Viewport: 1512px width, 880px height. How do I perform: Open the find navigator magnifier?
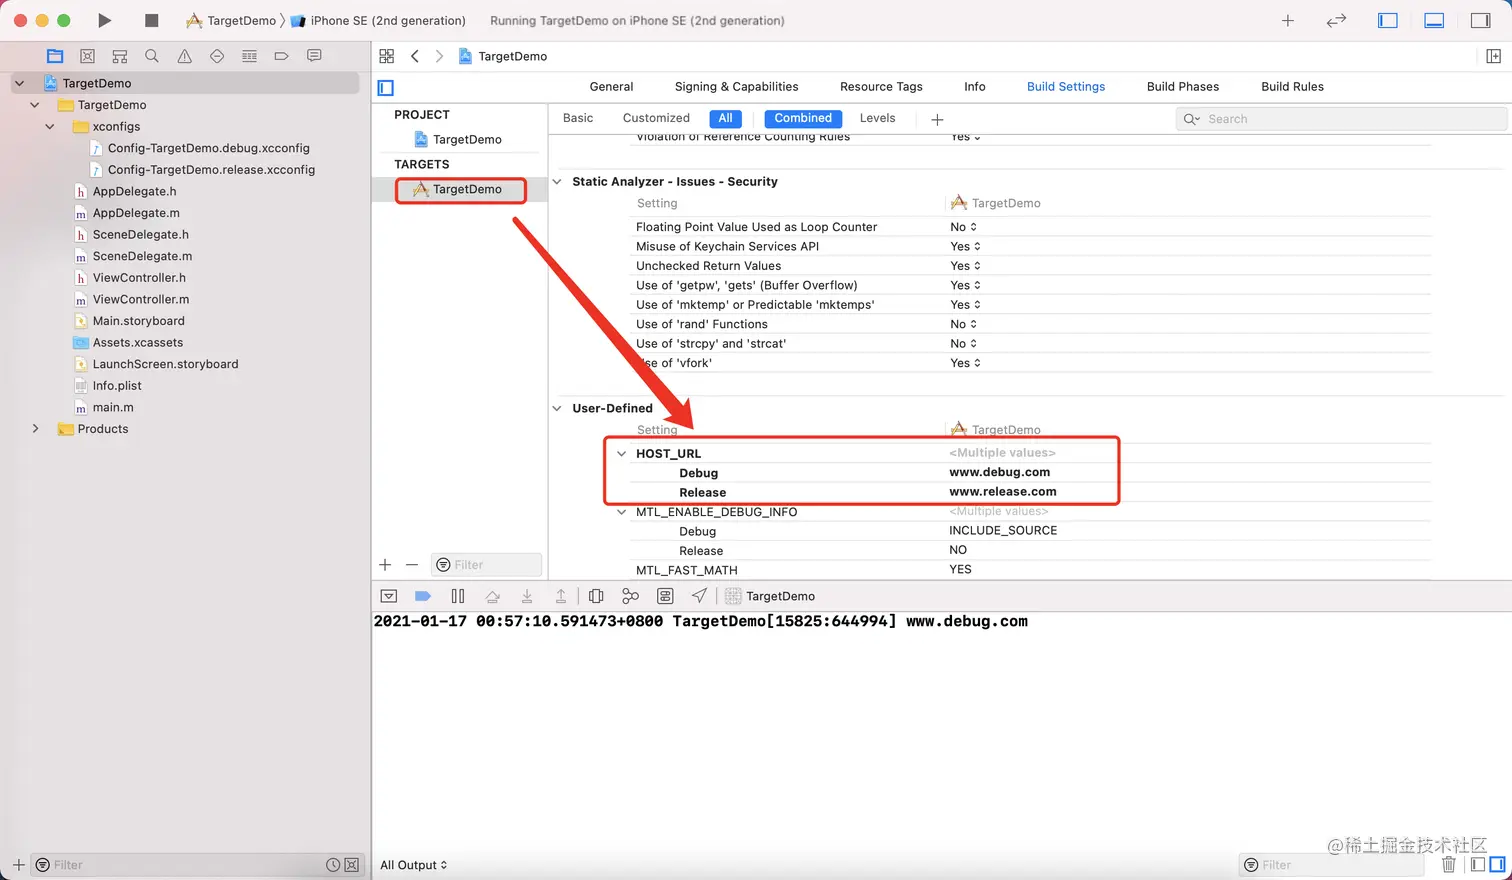(152, 56)
